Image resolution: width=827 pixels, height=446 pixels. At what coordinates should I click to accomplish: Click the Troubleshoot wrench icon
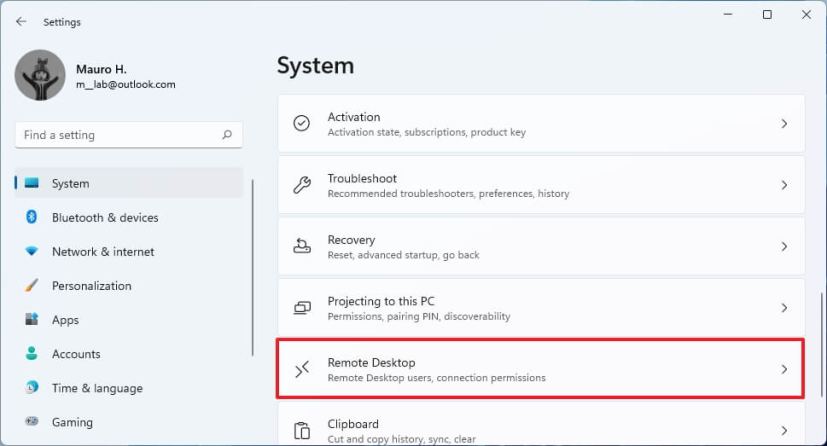click(302, 185)
